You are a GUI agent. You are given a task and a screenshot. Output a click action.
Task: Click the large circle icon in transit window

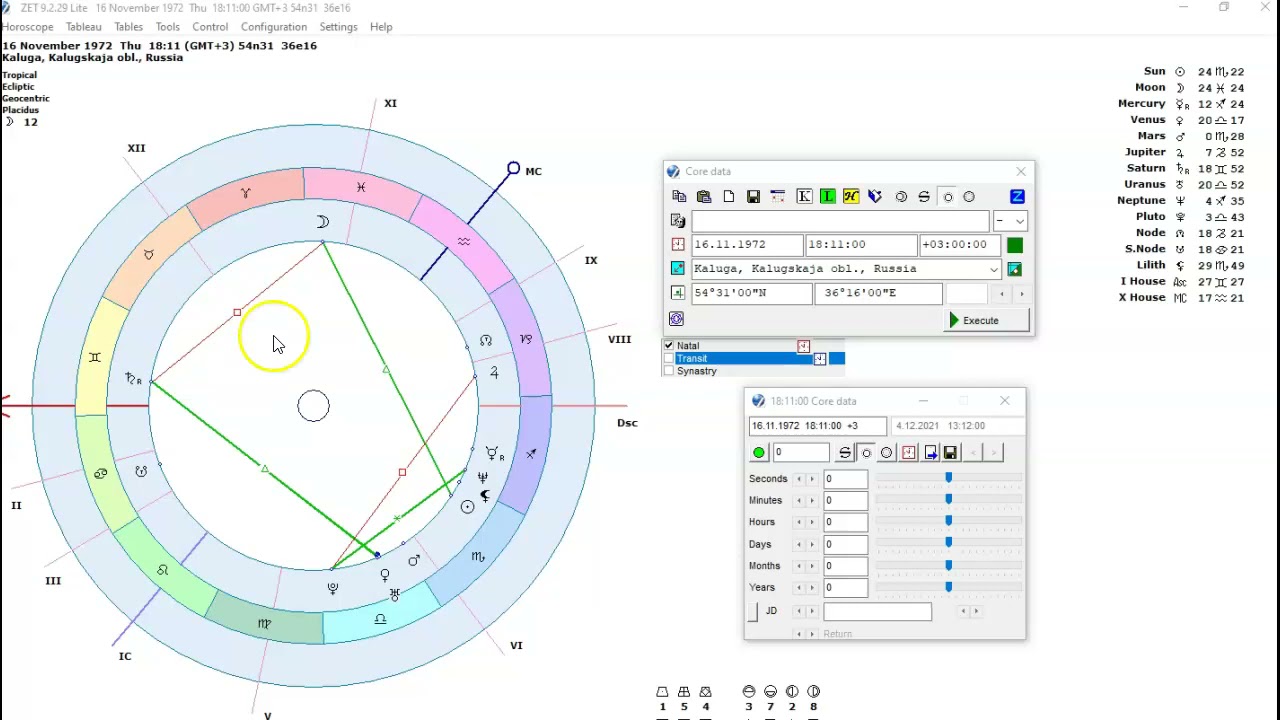(x=887, y=453)
